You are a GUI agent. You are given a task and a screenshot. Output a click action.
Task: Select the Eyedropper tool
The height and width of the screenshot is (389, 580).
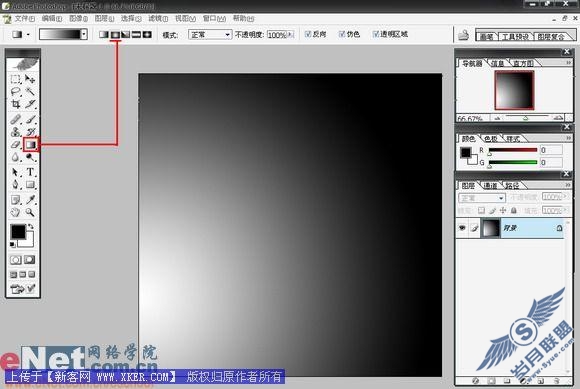(x=30, y=200)
